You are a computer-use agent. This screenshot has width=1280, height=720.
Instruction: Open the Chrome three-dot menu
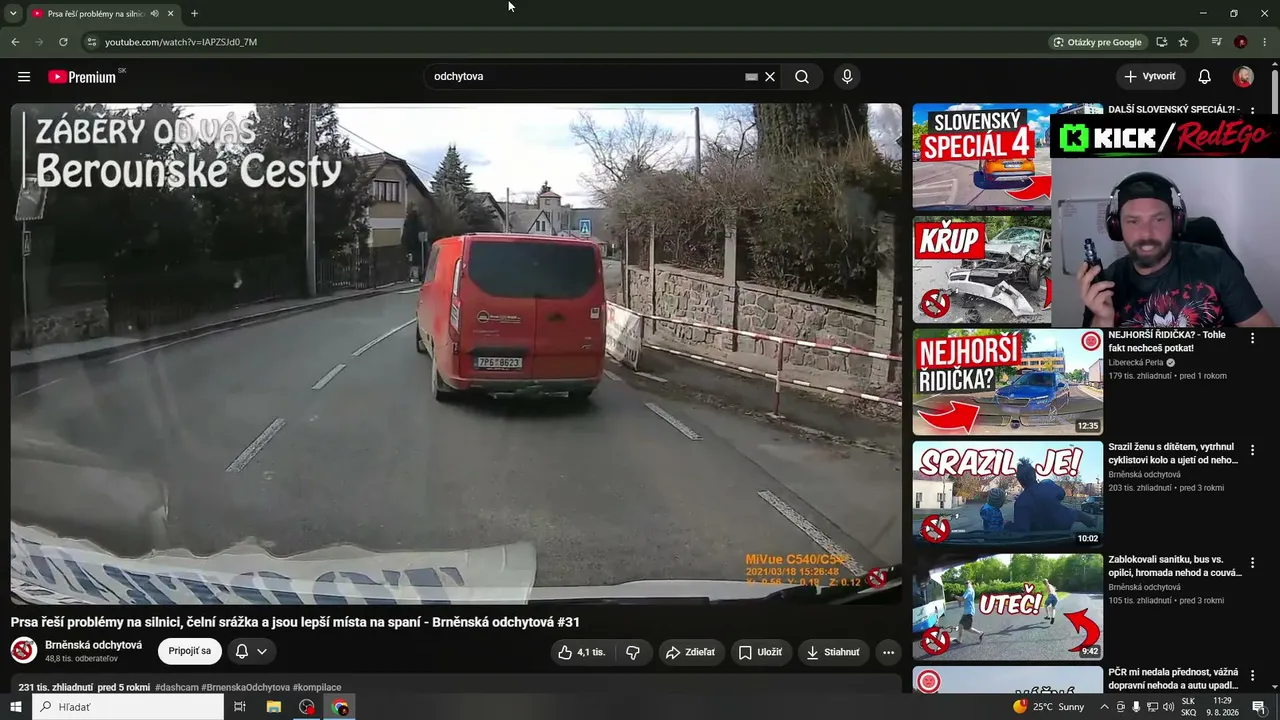pos(1265,42)
